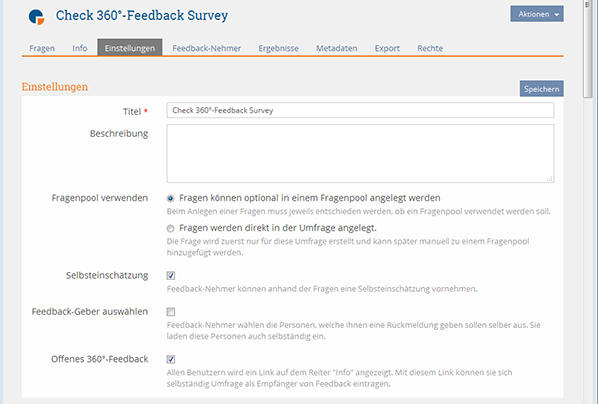Image resolution: width=598 pixels, height=404 pixels.
Task: Click the Speichern button
Action: click(x=541, y=89)
